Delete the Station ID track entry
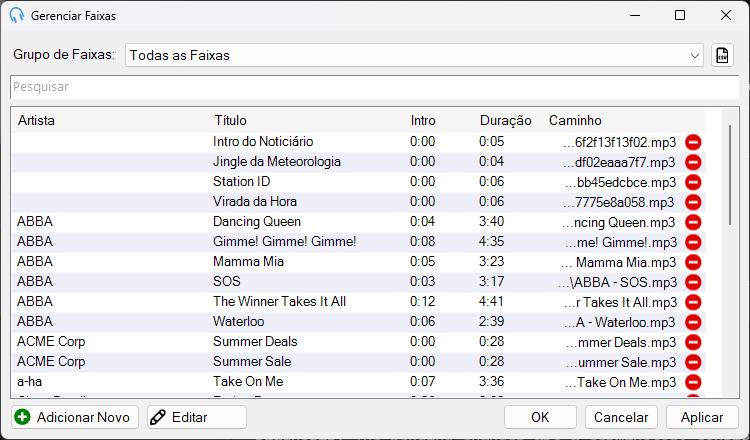The width and height of the screenshot is (750, 440). click(693, 182)
